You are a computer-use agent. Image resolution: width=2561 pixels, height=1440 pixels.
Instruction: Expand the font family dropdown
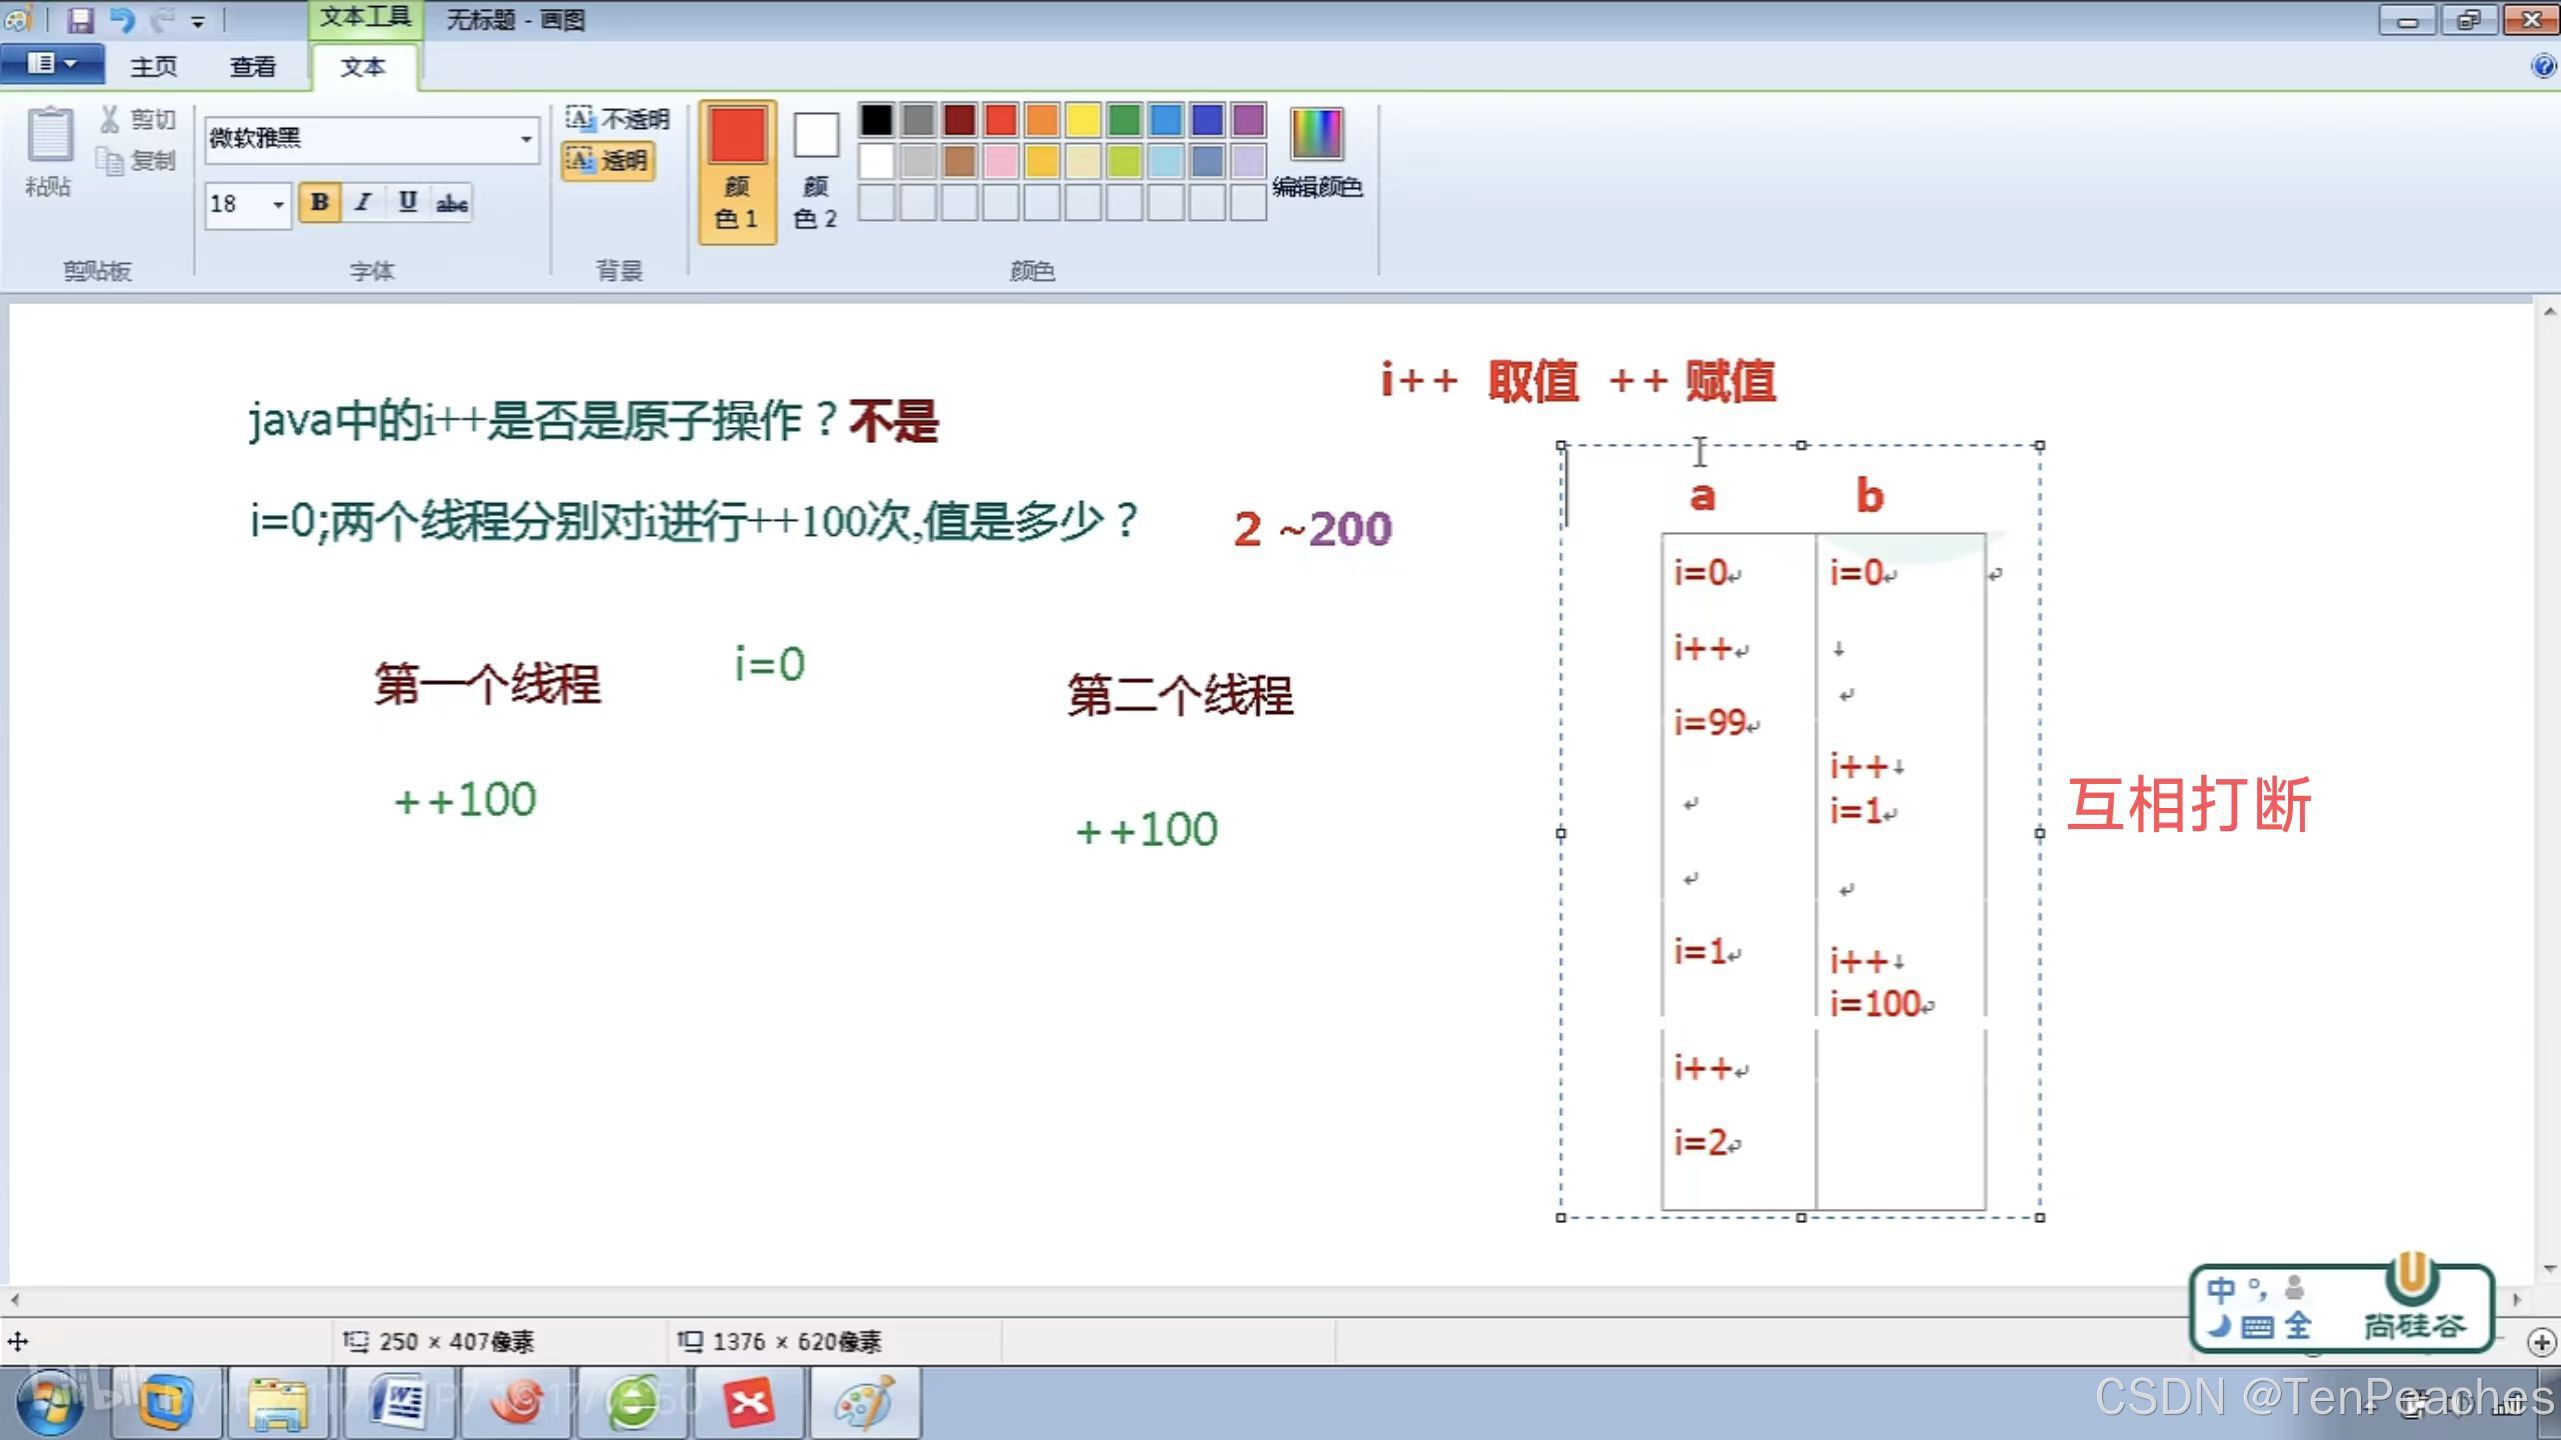coord(526,138)
